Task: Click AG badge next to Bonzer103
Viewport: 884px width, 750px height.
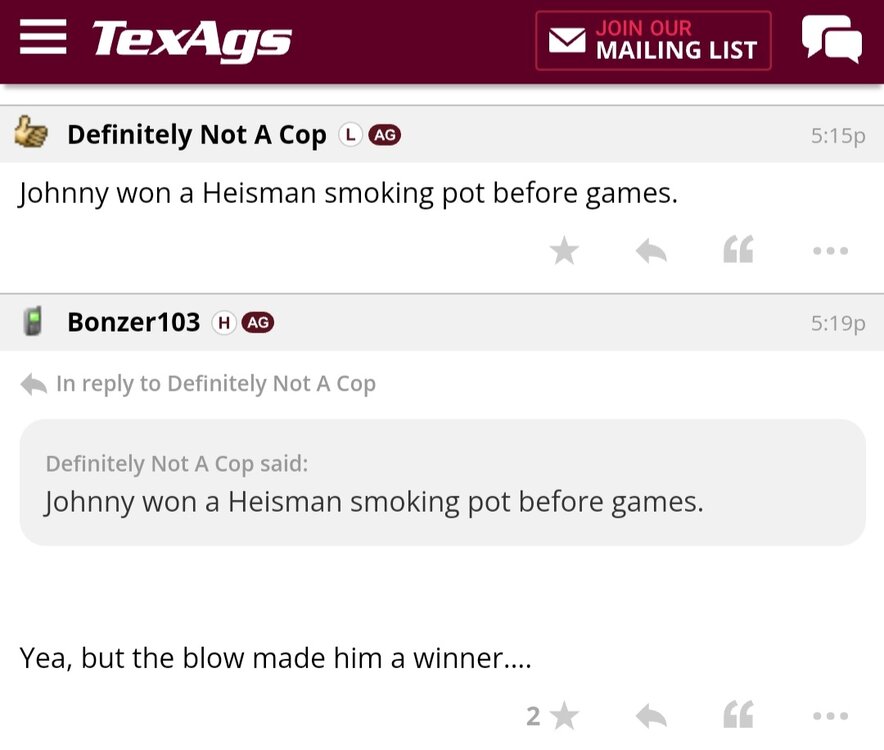Action: [258, 323]
